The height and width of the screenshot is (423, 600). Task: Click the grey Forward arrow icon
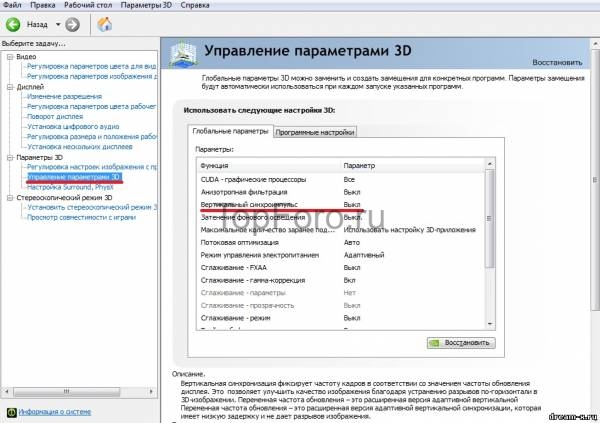pos(72,25)
